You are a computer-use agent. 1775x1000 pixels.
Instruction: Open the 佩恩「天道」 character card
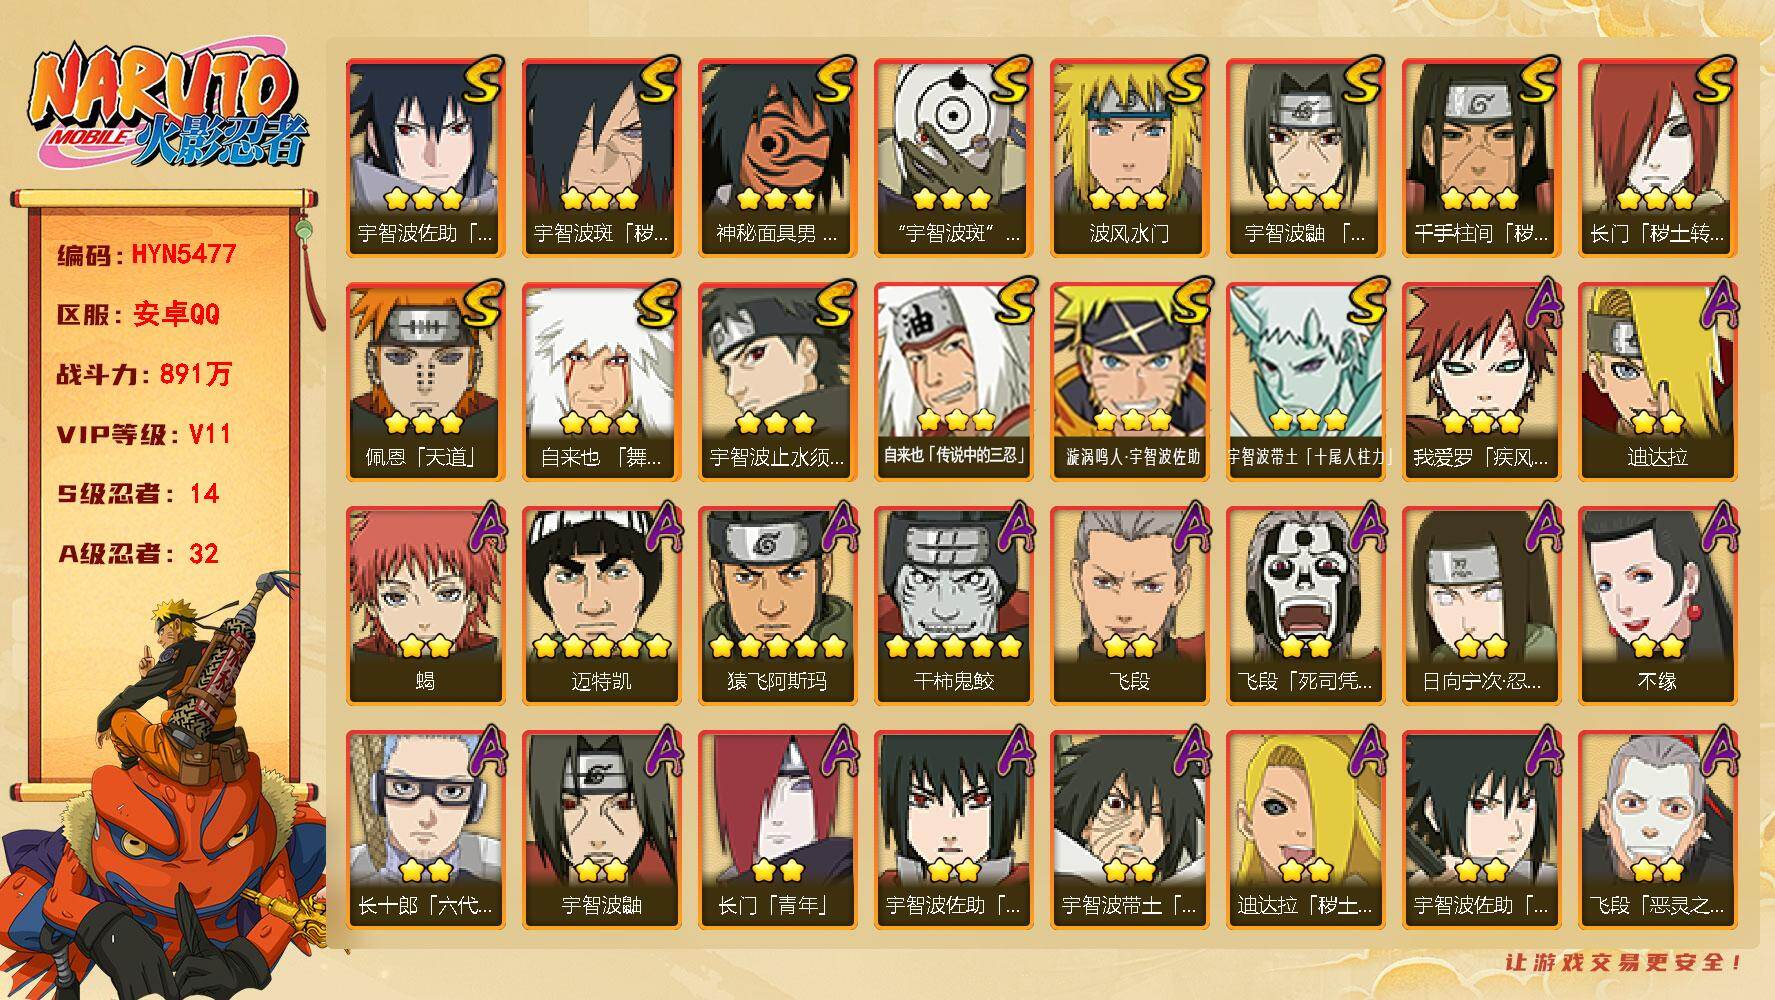[425, 381]
